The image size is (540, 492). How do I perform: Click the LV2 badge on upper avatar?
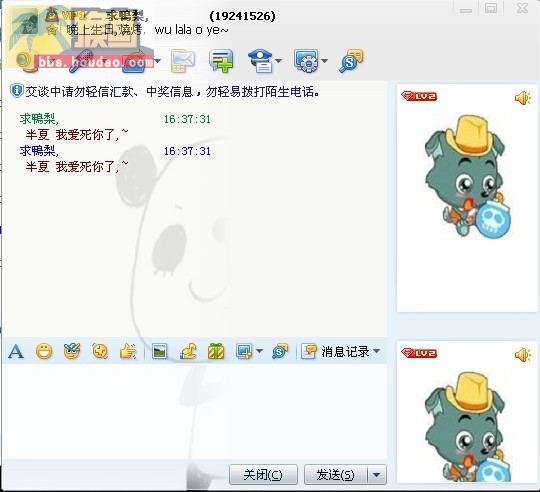[419, 96]
